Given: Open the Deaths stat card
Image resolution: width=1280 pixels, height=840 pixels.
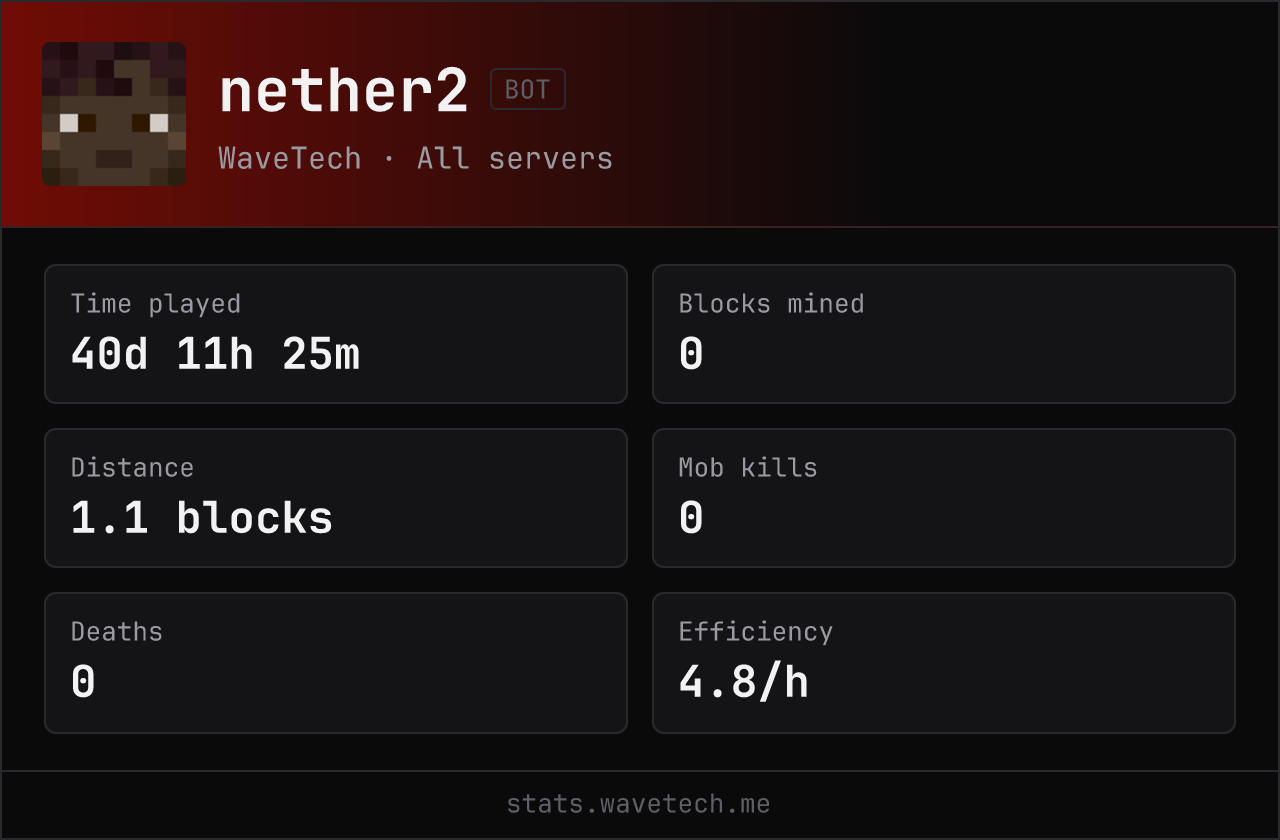Looking at the screenshot, I should click(x=336, y=663).
